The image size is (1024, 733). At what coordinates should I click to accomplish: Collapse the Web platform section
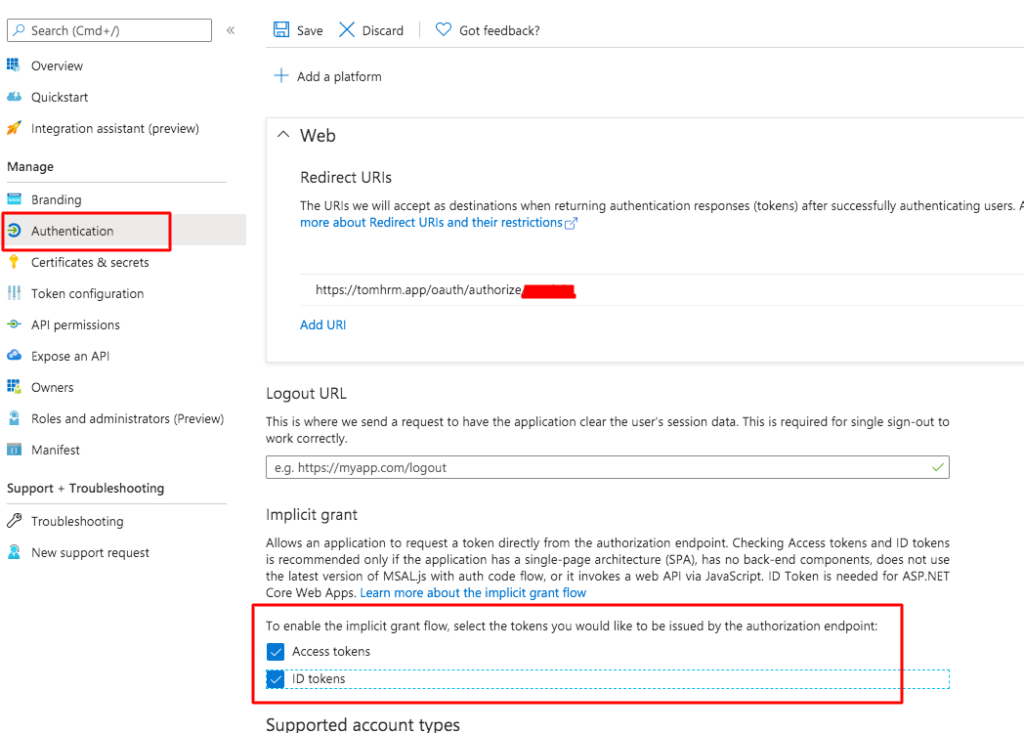(x=283, y=135)
